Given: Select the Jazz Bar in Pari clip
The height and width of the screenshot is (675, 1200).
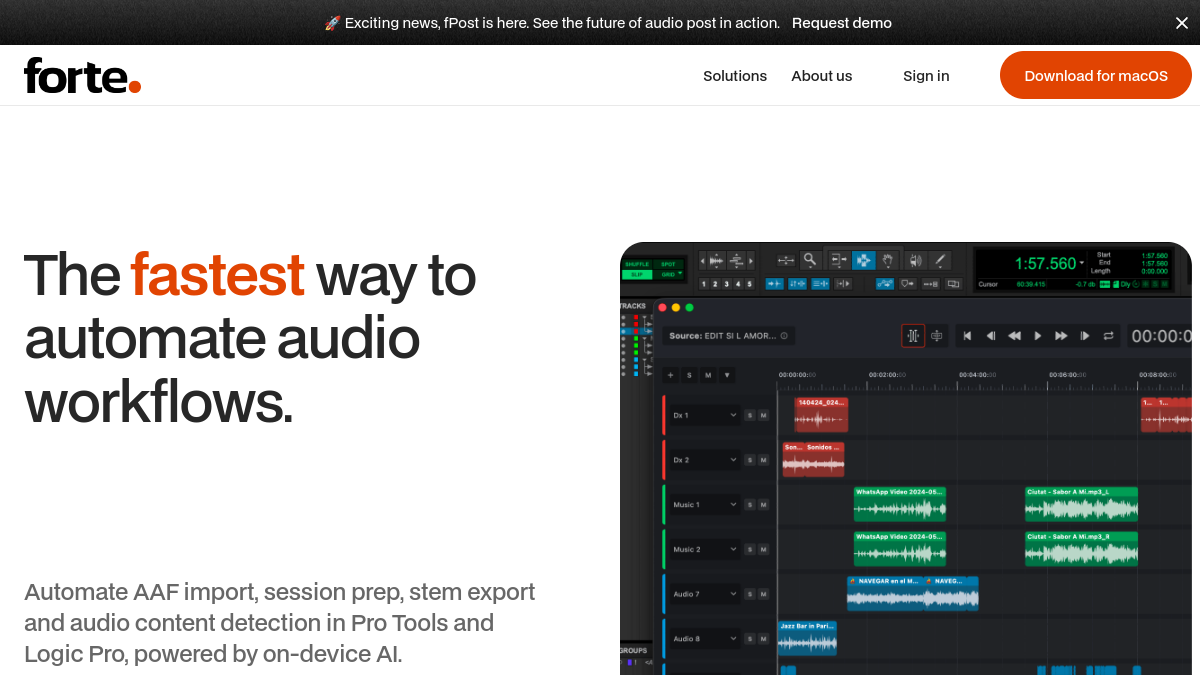Looking at the screenshot, I should [x=807, y=638].
